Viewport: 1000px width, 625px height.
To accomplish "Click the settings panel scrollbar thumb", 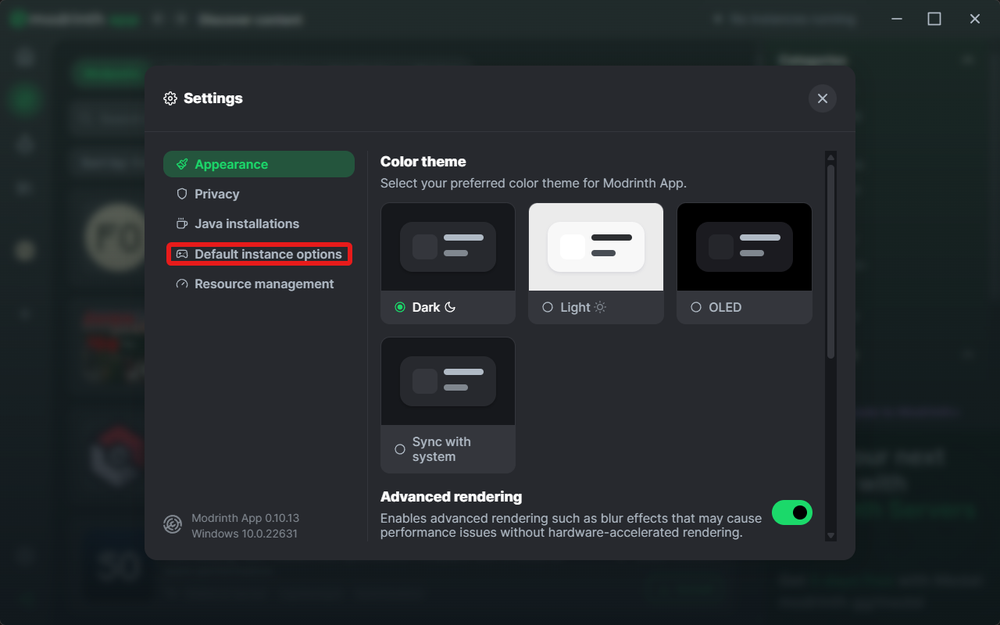I will (830, 260).
